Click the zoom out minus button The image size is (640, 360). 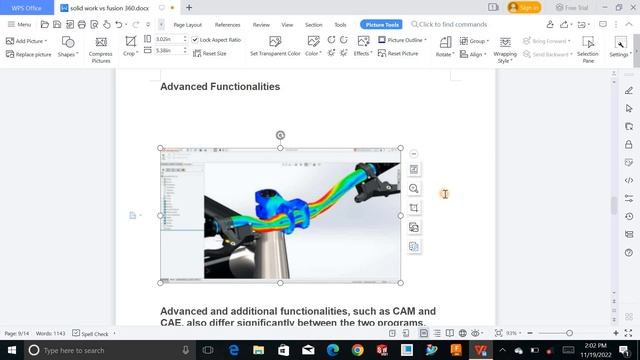[x=530, y=333]
